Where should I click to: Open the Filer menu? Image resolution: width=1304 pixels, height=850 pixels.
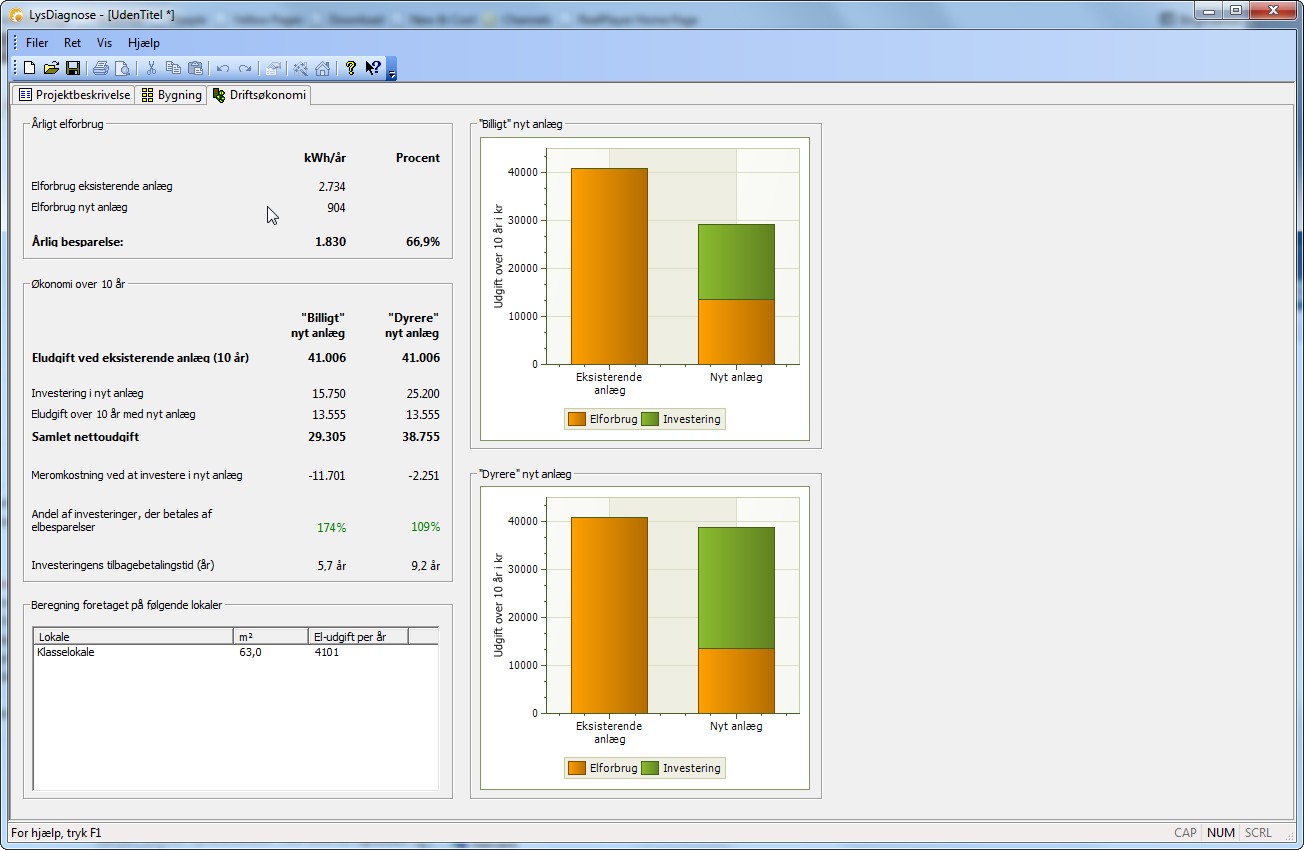click(x=37, y=43)
